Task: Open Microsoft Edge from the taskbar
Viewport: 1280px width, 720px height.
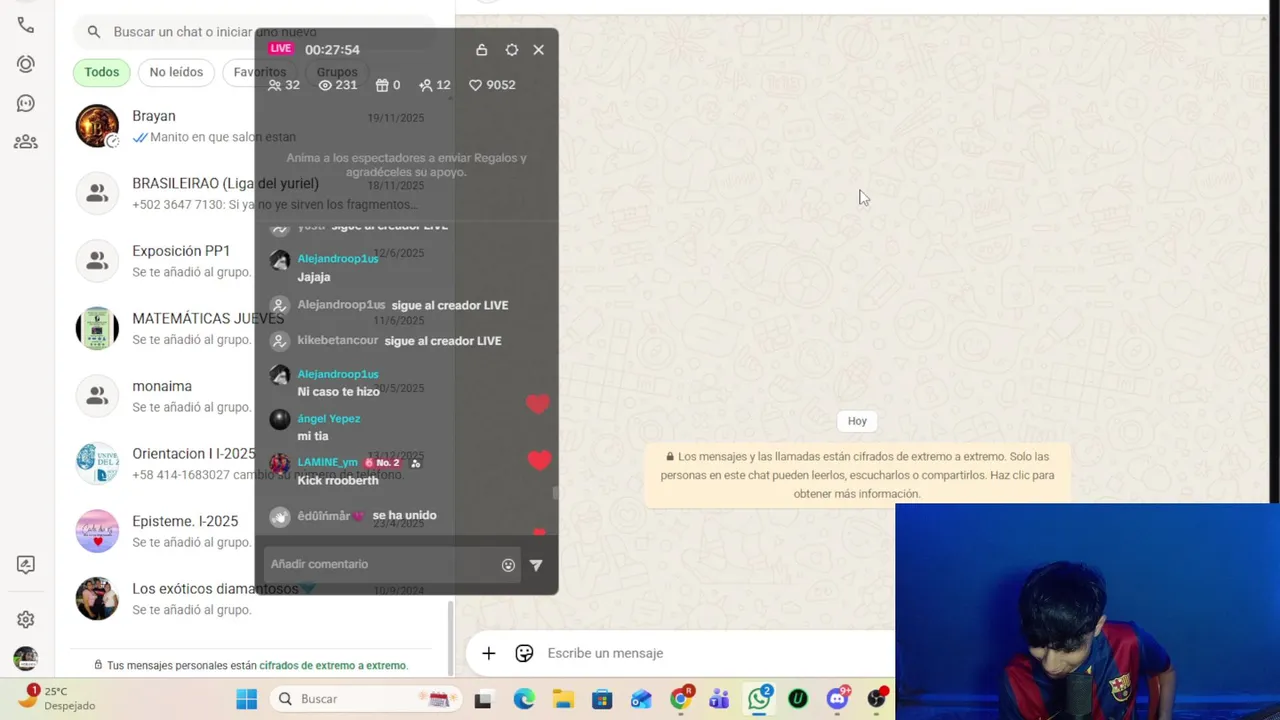Action: point(524,699)
